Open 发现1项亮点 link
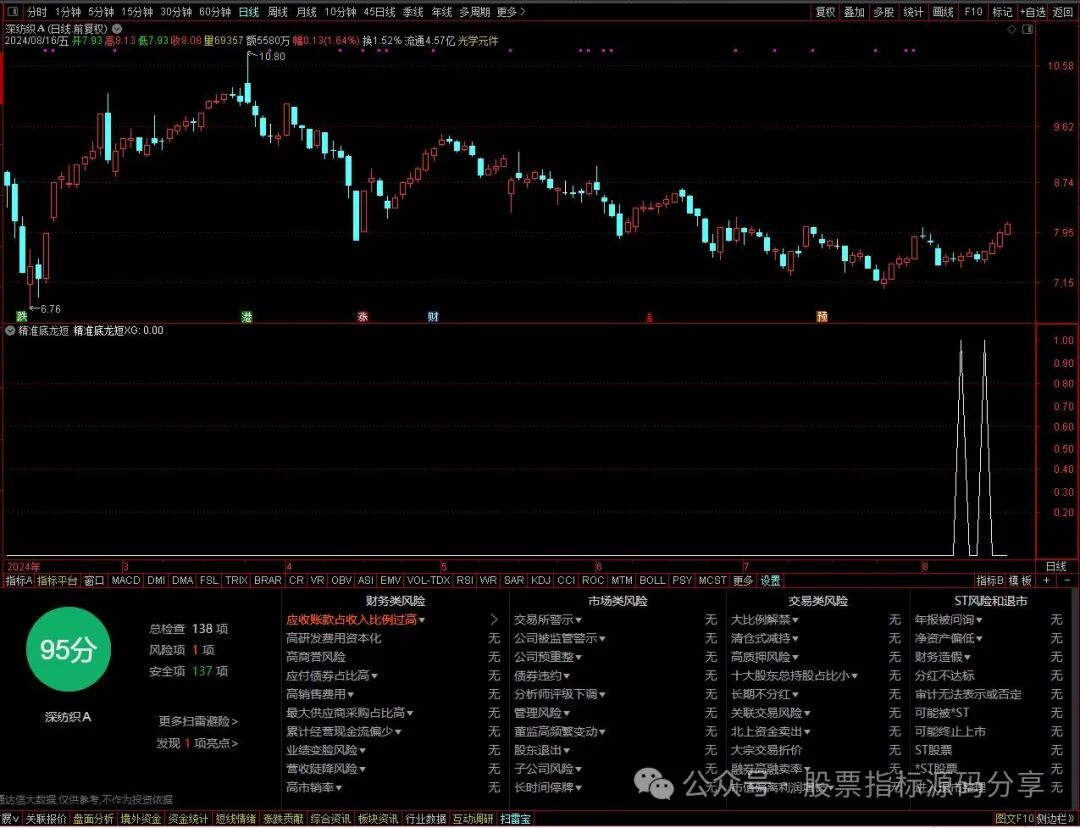The image size is (1080, 828). (x=198, y=743)
